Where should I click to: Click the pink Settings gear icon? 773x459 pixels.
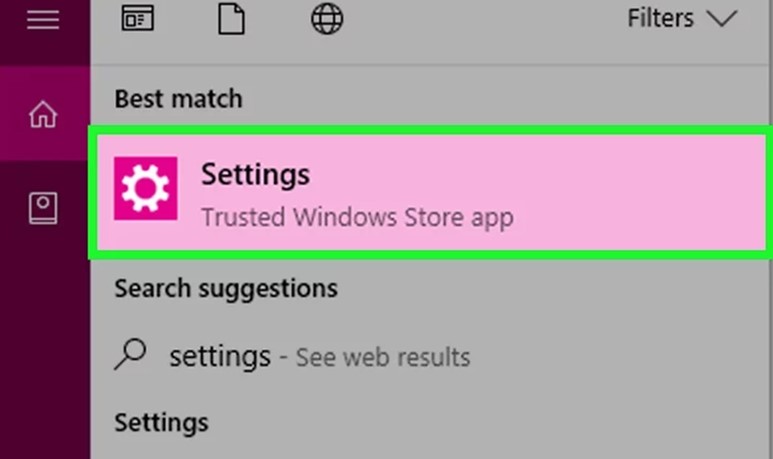coord(145,188)
